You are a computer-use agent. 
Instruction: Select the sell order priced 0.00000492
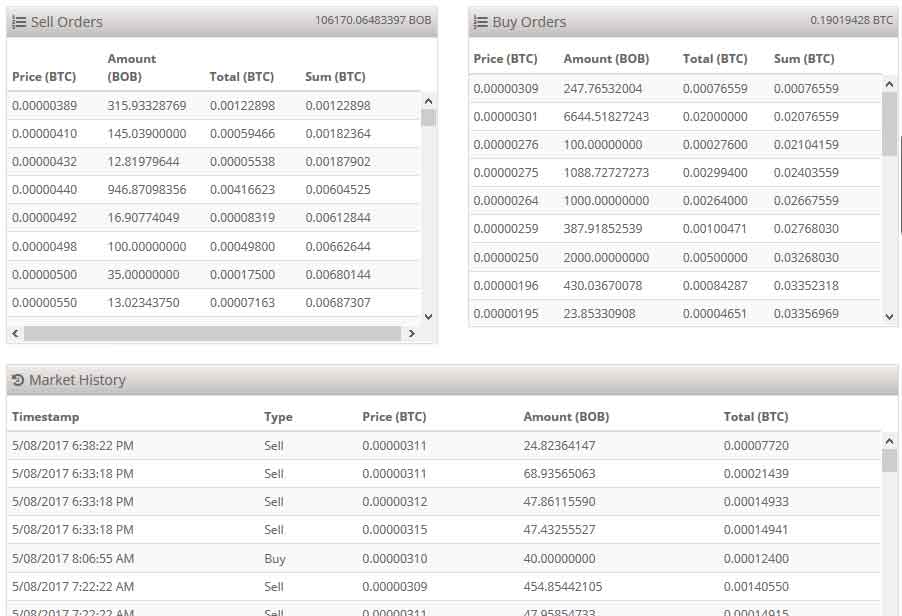(214, 218)
